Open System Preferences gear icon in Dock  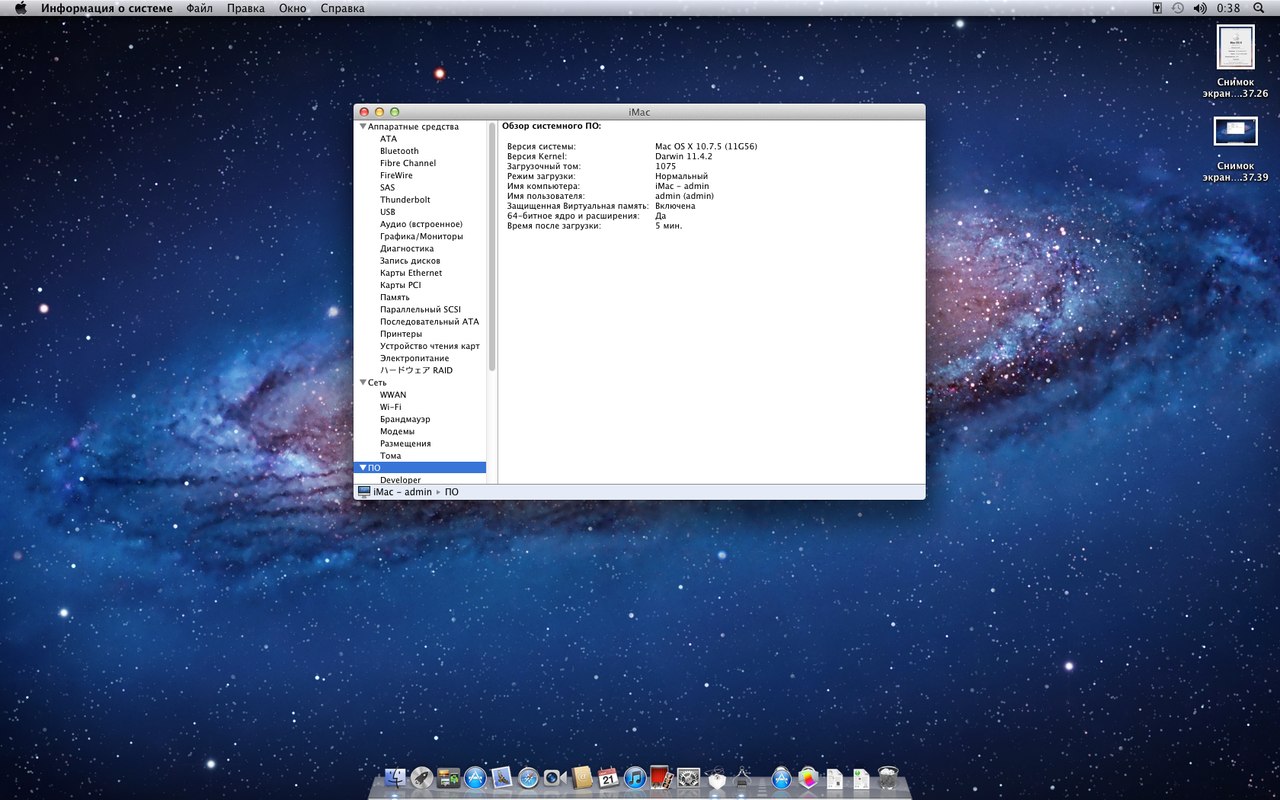click(x=688, y=778)
